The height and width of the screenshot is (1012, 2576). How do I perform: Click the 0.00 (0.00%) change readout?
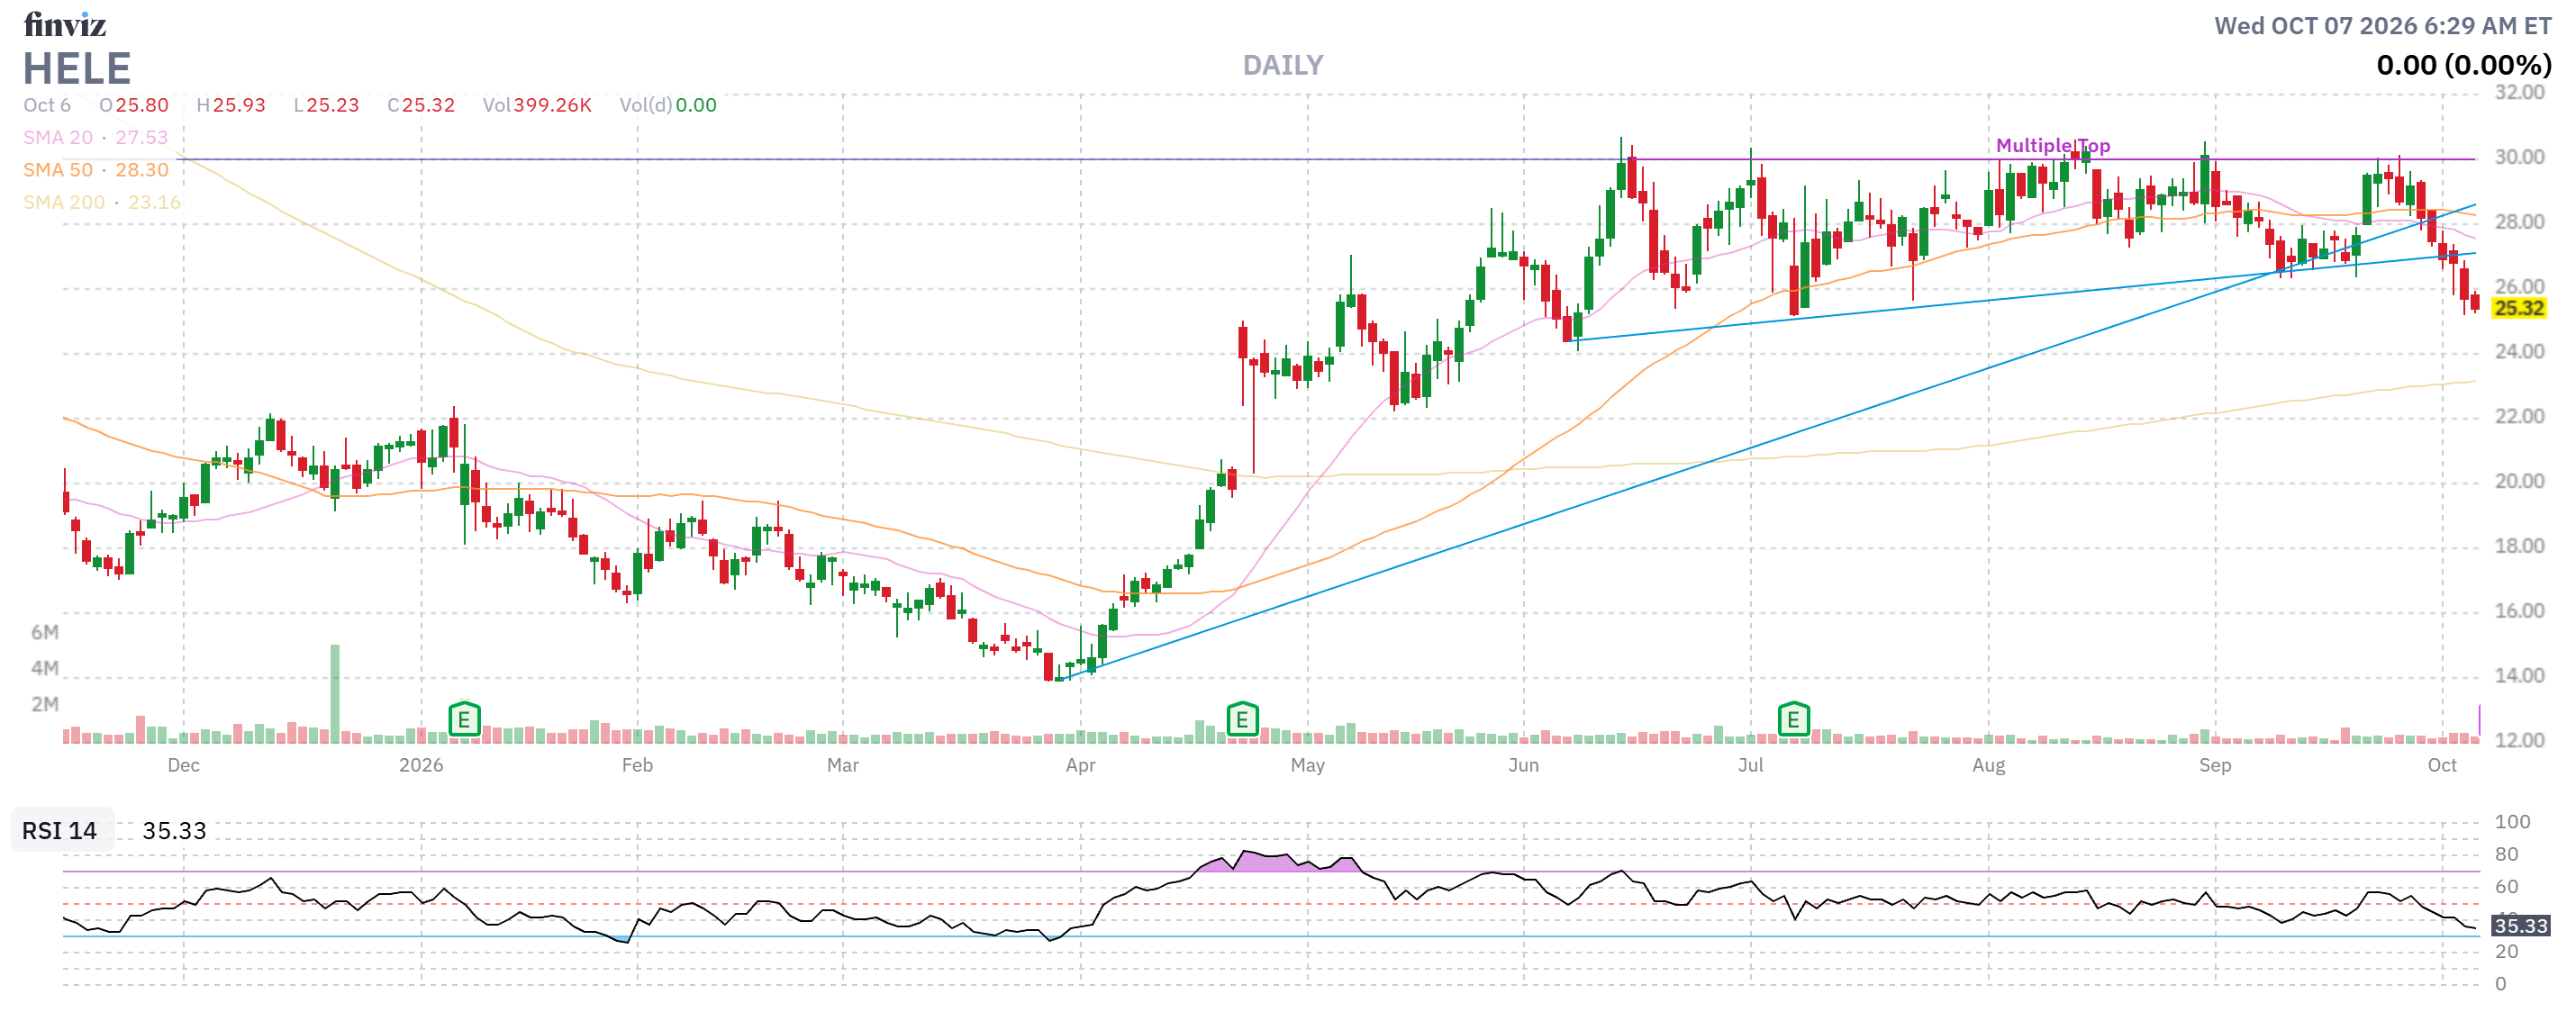point(2463,65)
